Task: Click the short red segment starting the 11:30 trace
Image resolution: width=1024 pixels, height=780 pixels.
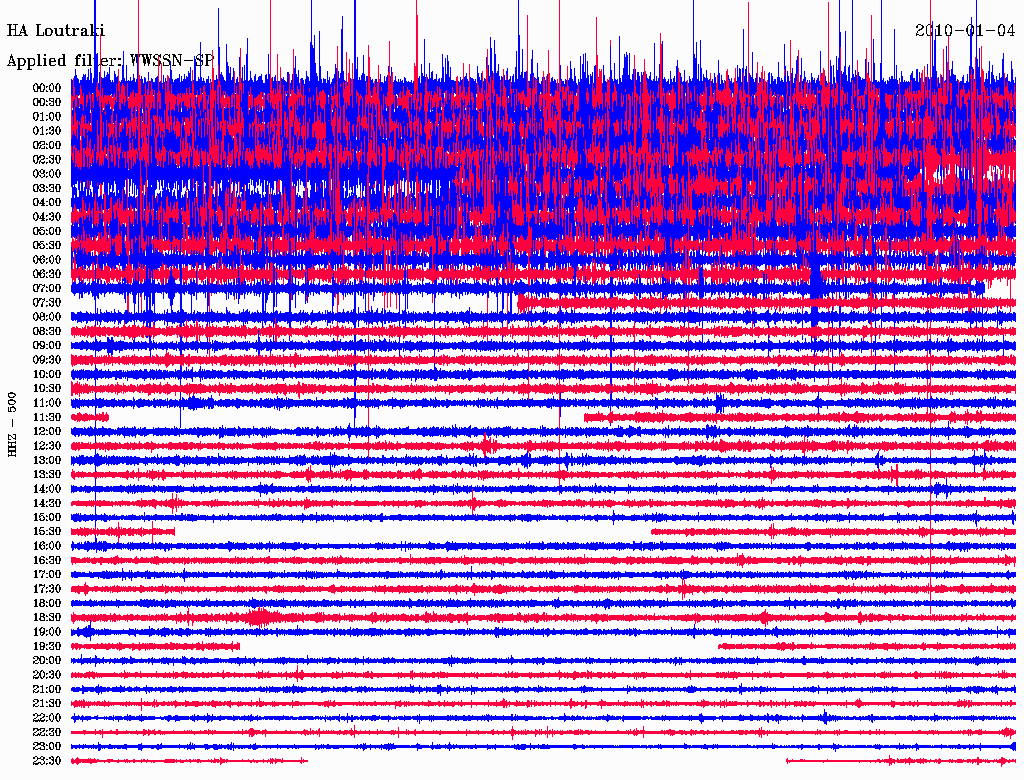Action: coord(90,417)
